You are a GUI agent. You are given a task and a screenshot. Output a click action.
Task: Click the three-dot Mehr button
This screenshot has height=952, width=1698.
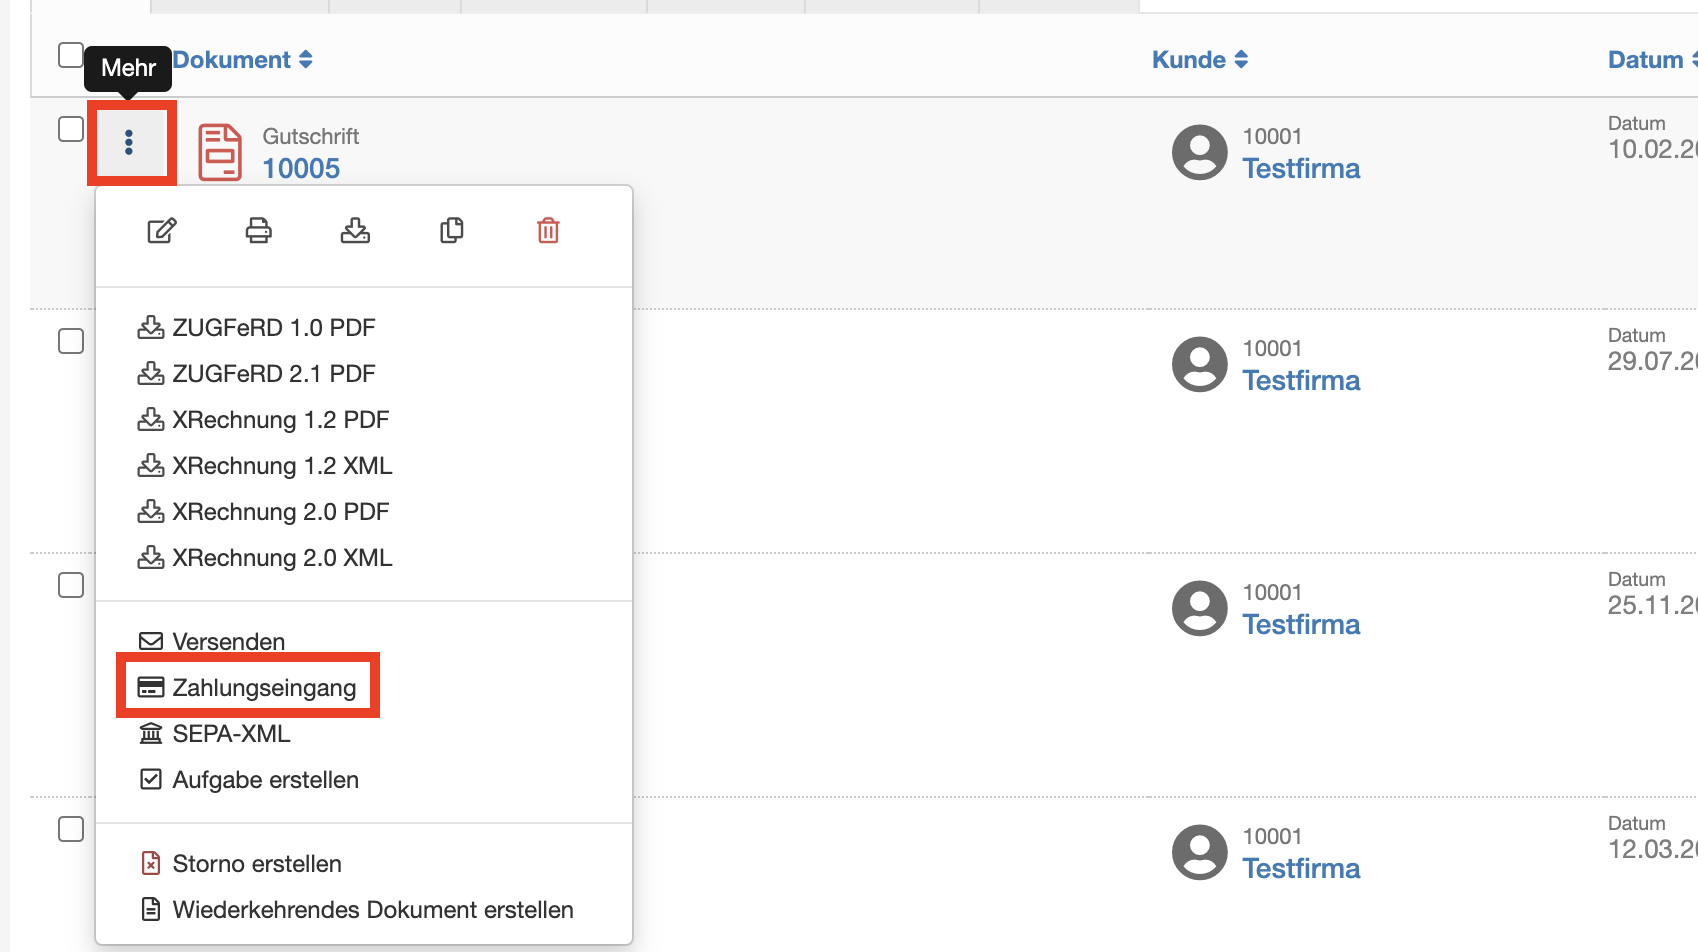130,143
